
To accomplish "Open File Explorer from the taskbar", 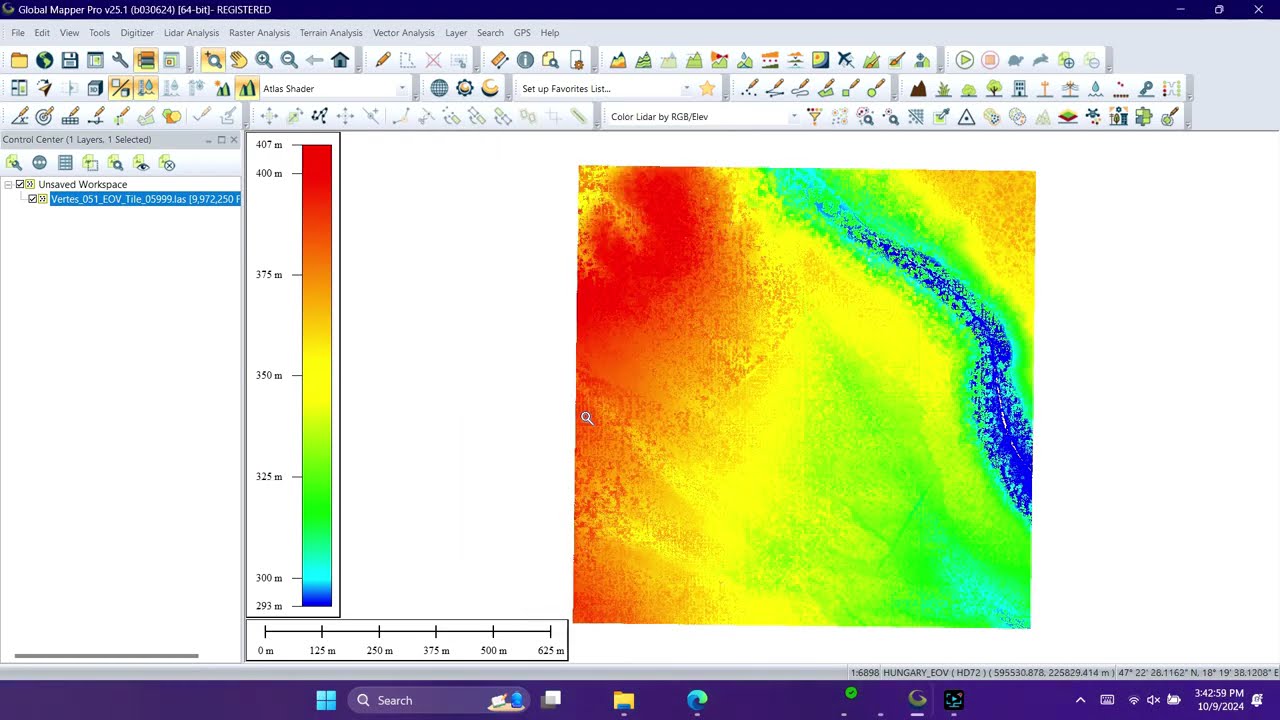I will (623, 700).
